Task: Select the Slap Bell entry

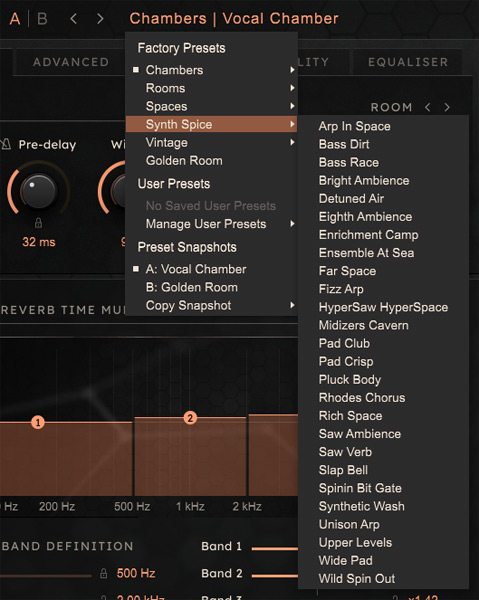Action: [383, 470]
